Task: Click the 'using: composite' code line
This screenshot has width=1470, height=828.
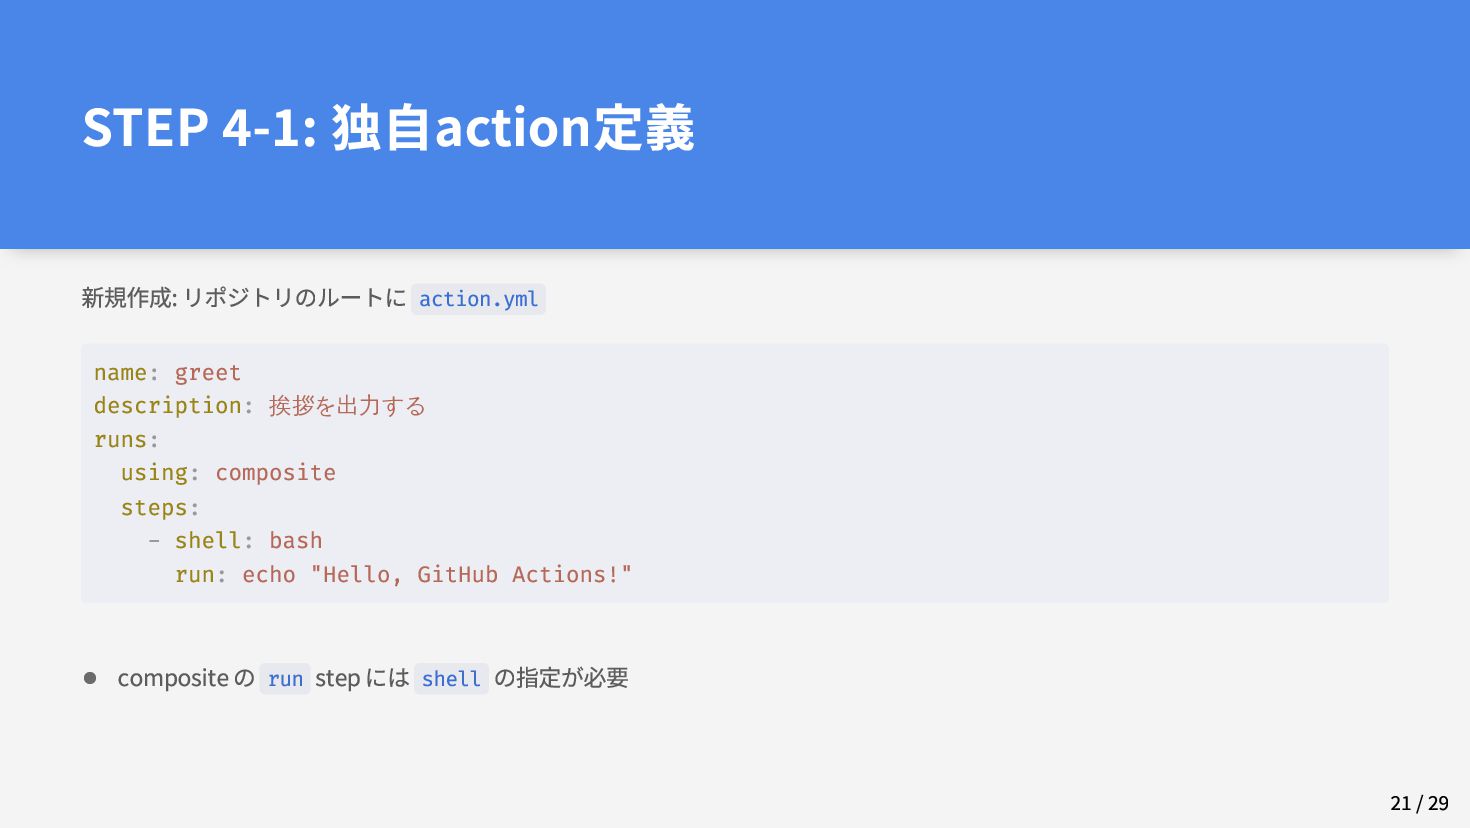Action: click(228, 473)
